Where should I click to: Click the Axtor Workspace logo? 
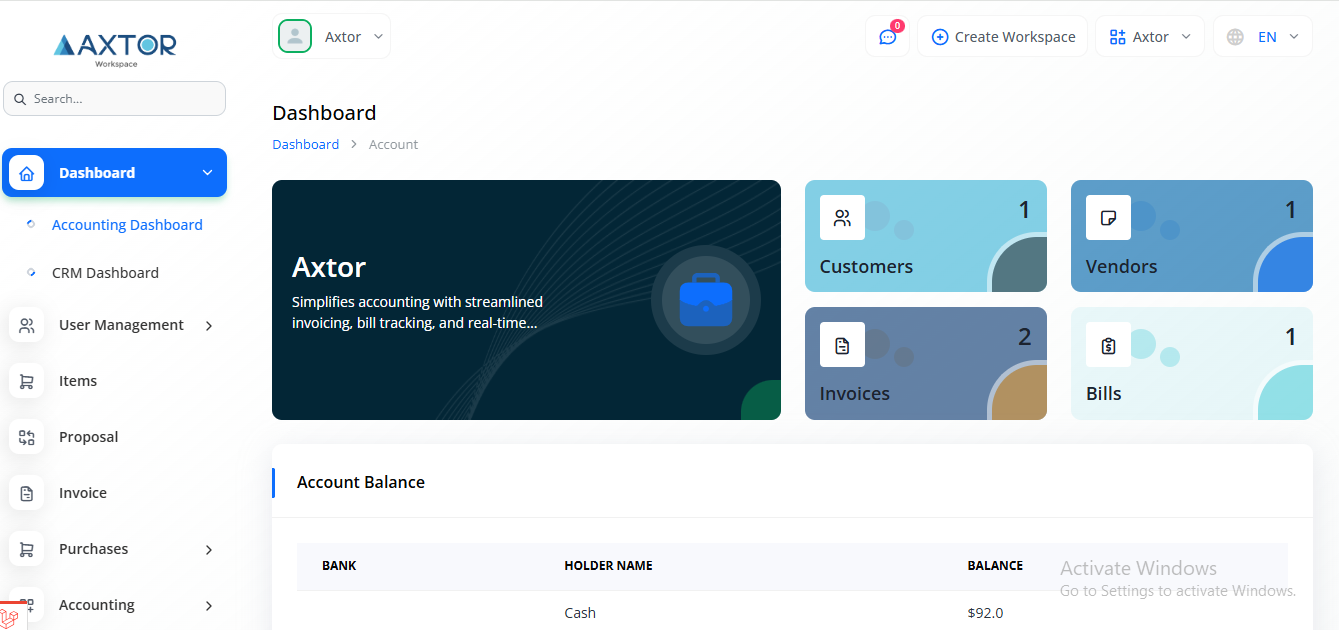coord(115,48)
